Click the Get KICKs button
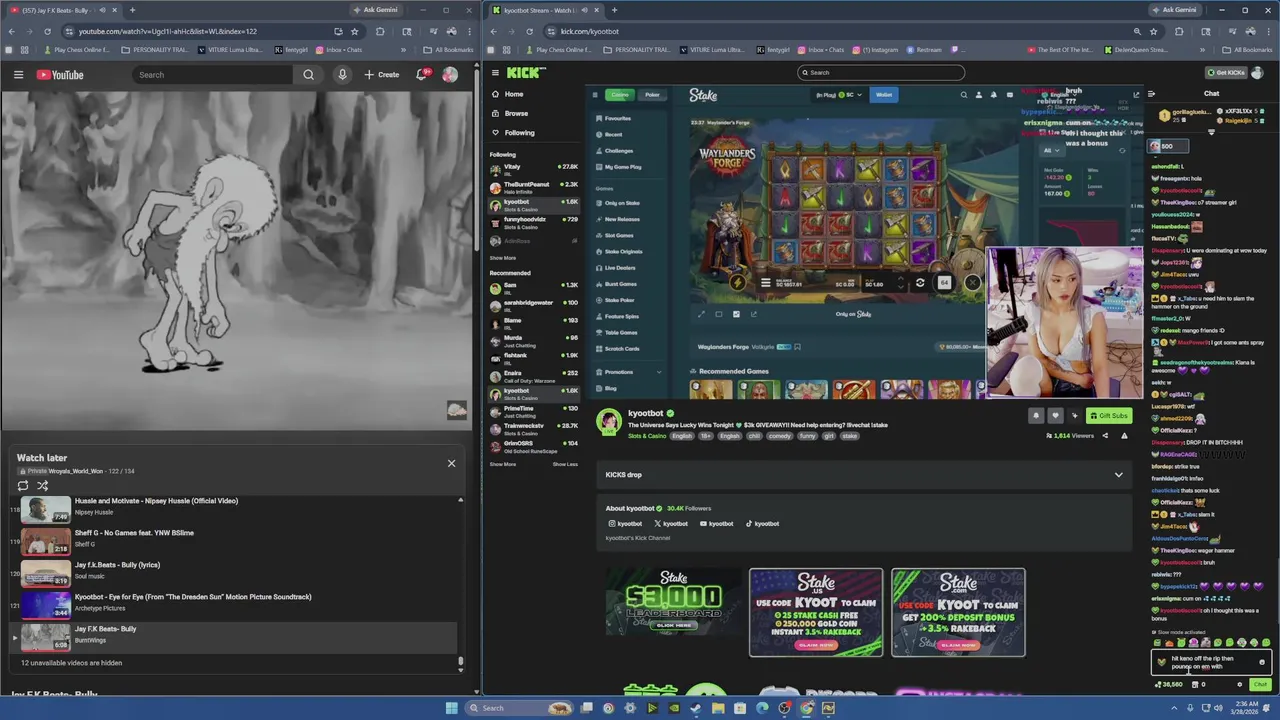This screenshot has width=1280, height=720. tap(1226, 73)
